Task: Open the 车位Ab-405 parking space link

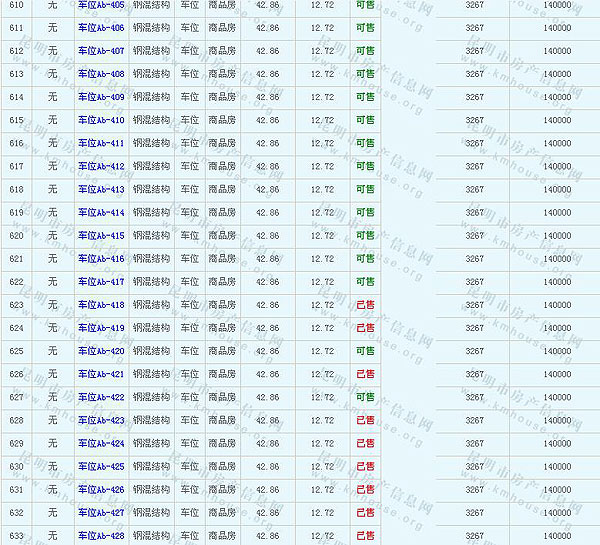Action: coord(101,5)
